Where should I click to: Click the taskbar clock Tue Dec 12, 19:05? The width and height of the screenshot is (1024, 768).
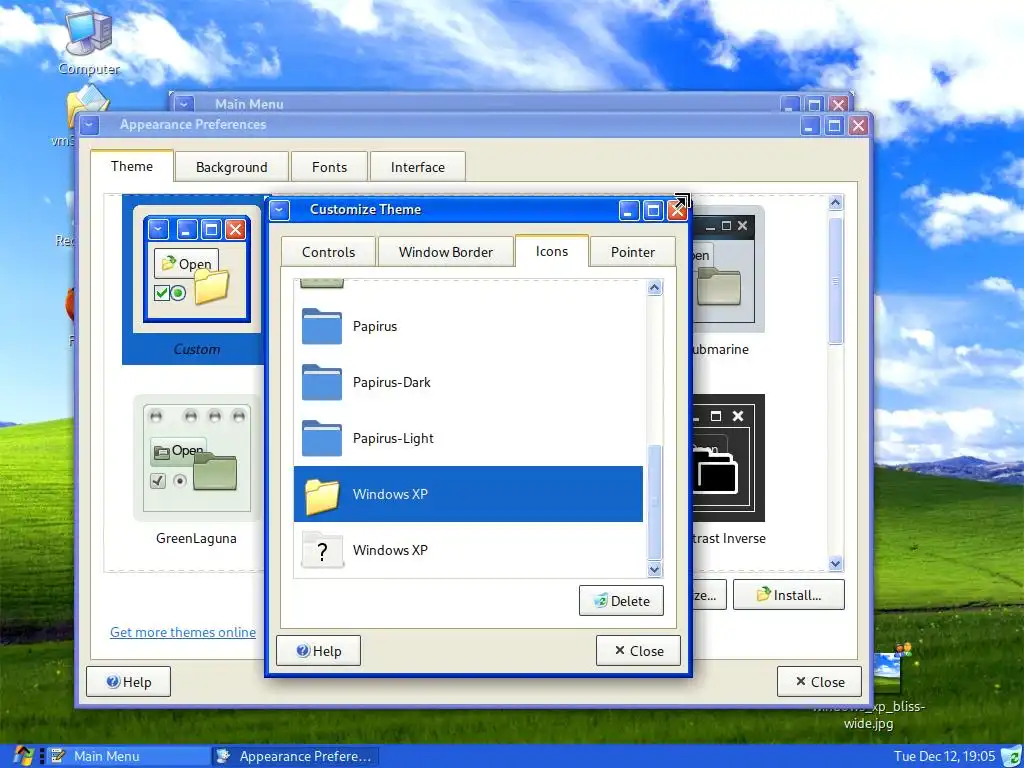point(944,756)
